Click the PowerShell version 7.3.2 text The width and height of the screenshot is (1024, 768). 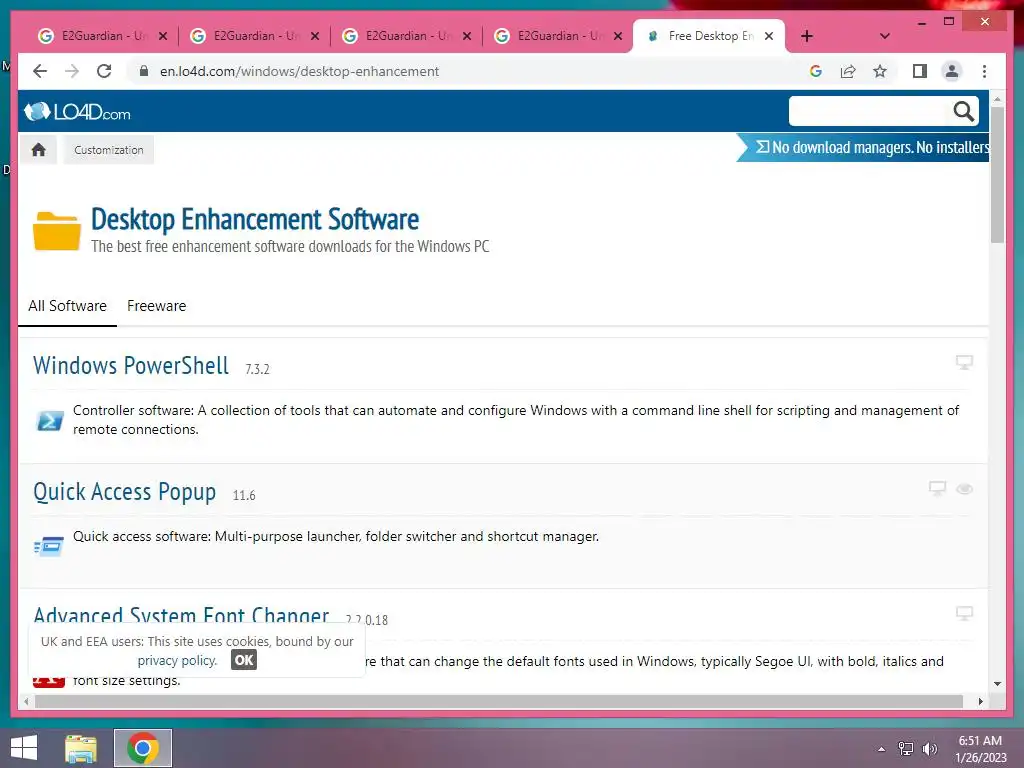coord(257,369)
